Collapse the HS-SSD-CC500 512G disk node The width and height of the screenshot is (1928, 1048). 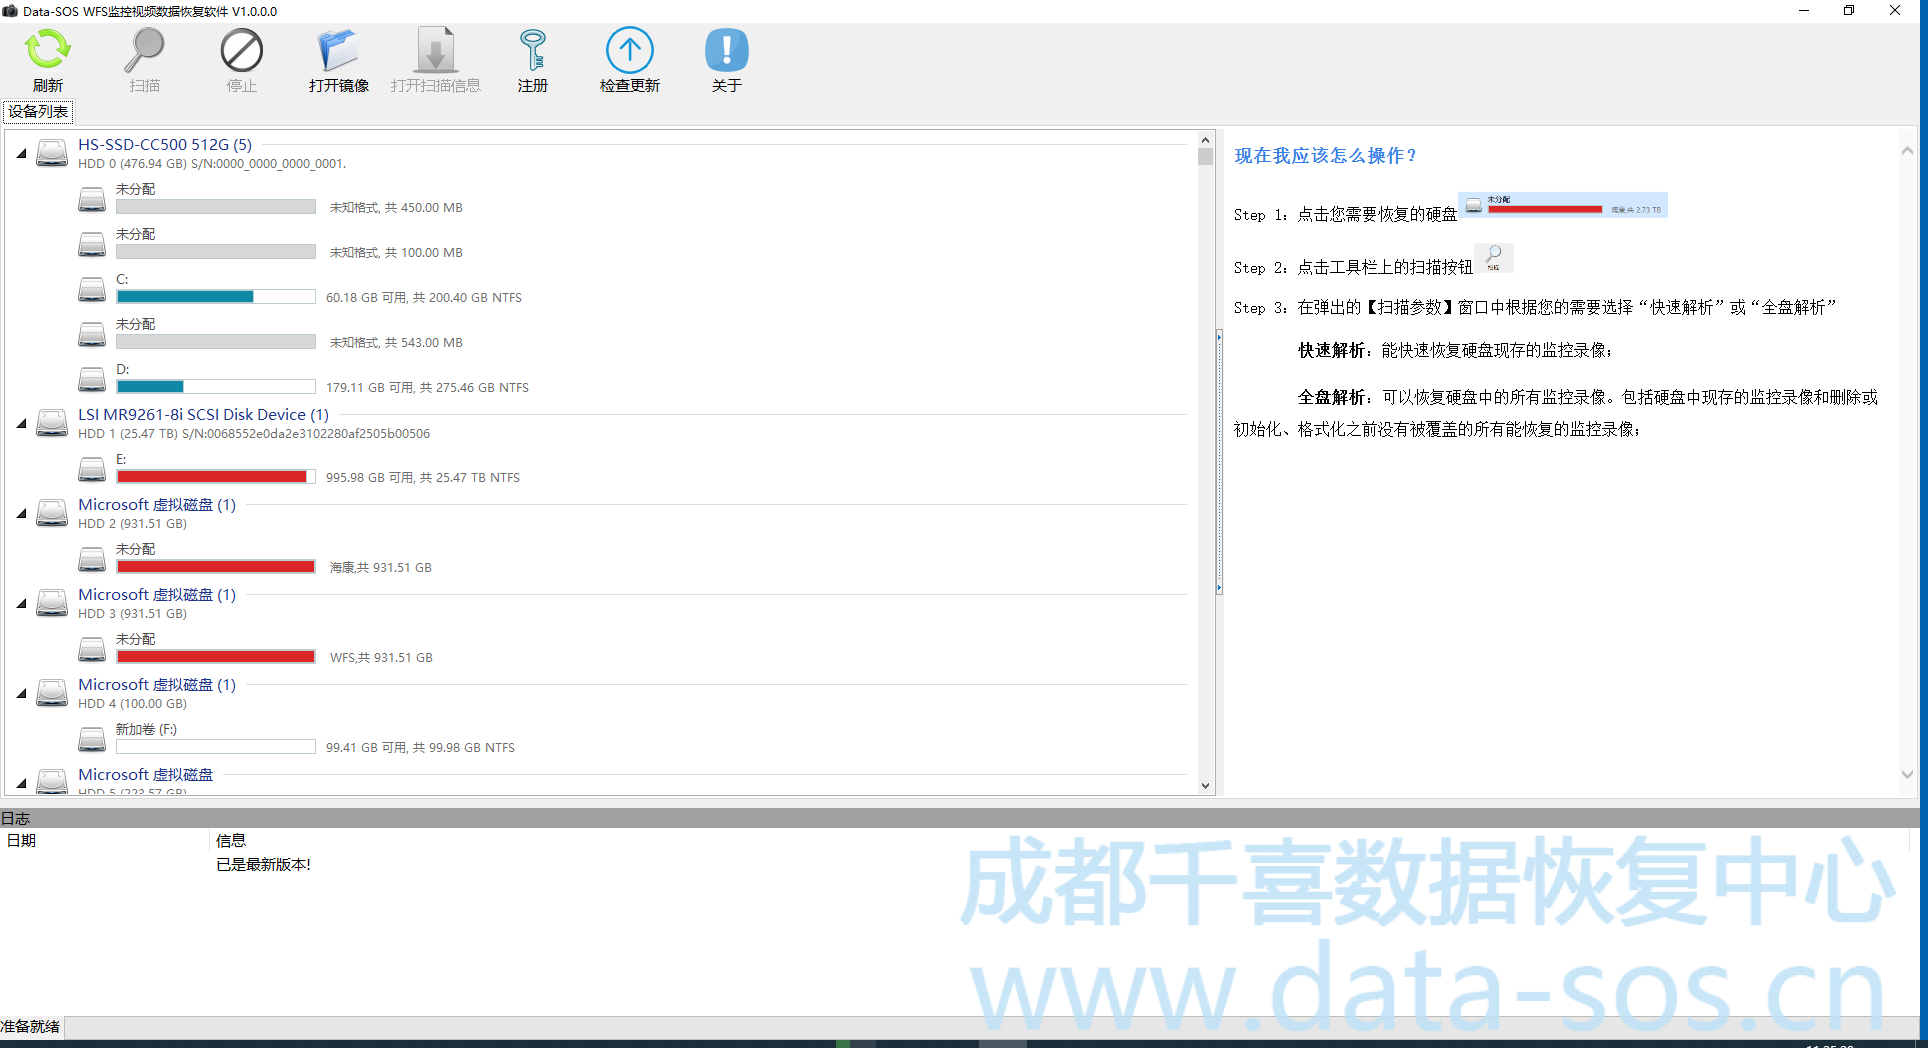[21, 154]
